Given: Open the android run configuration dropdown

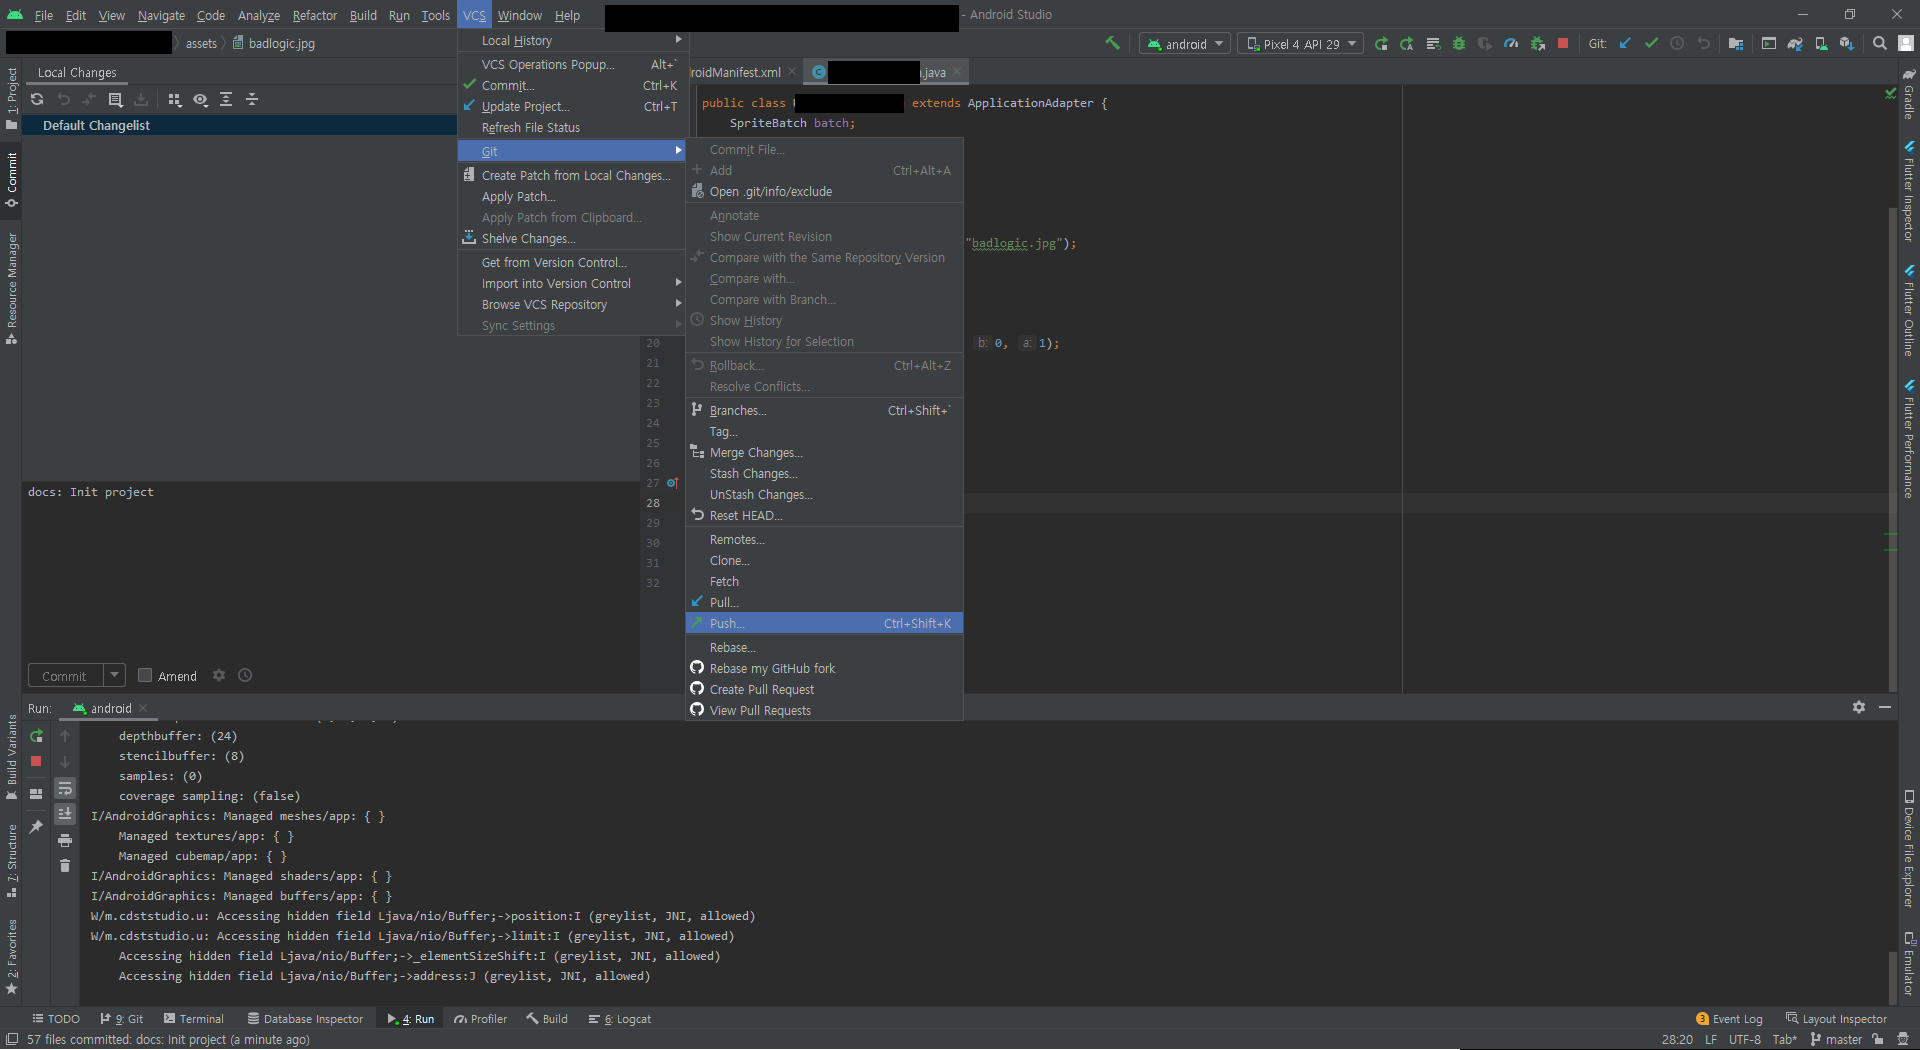Looking at the screenshot, I should tap(1185, 44).
